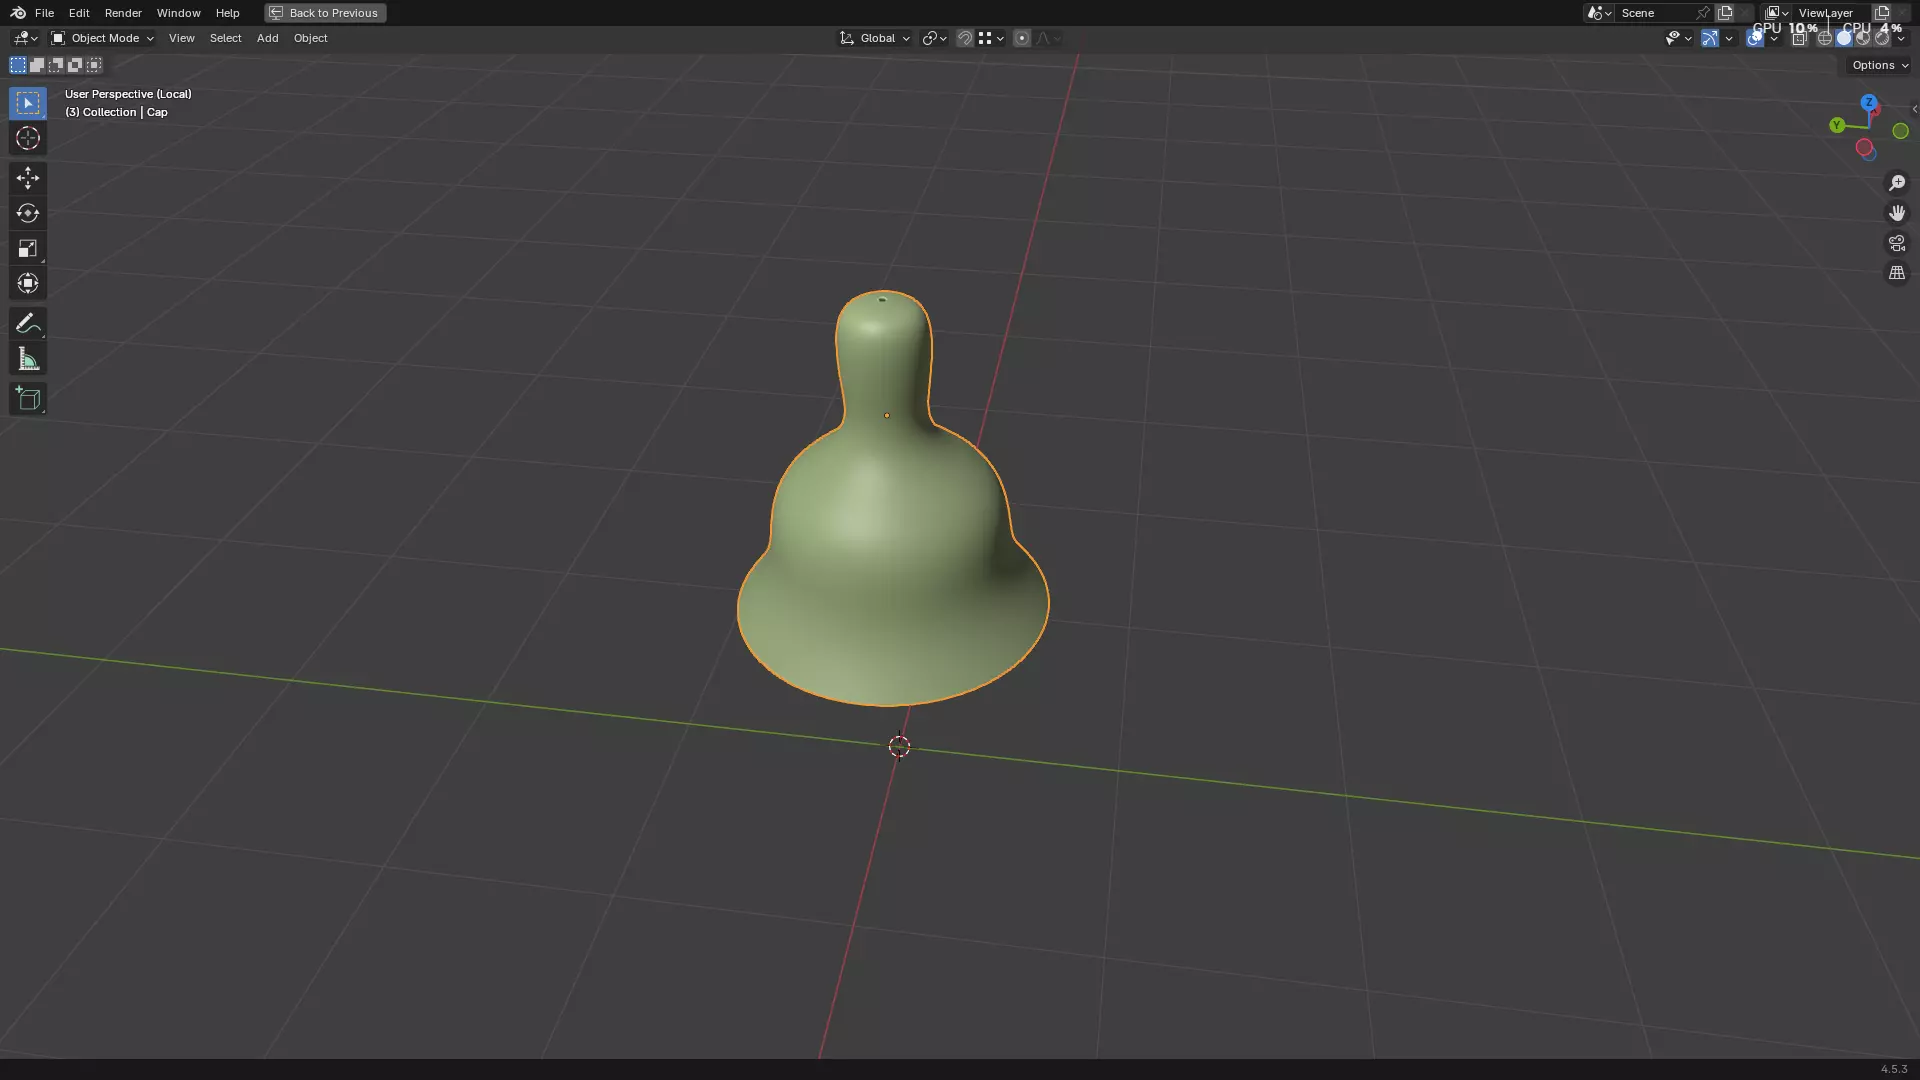Choose the Scale tool

point(28,248)
